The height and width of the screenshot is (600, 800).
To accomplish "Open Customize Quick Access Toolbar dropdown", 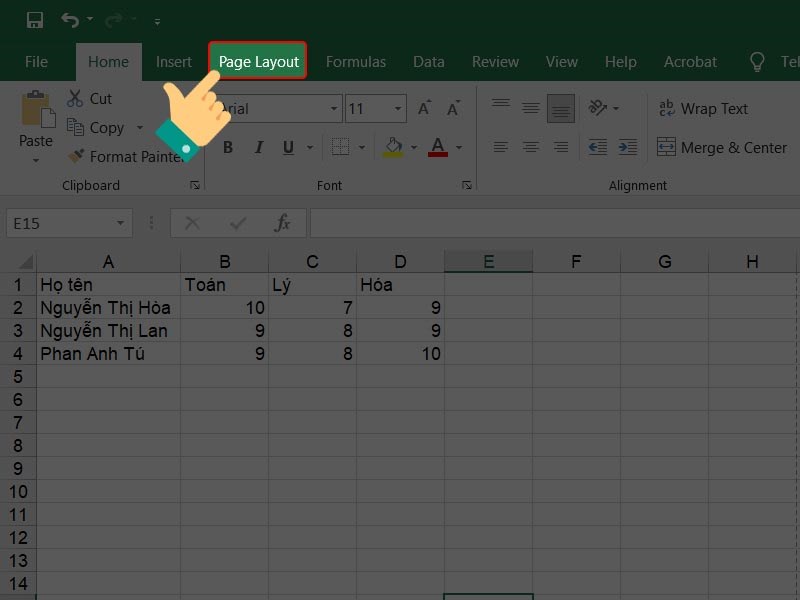I will [157, 21].
